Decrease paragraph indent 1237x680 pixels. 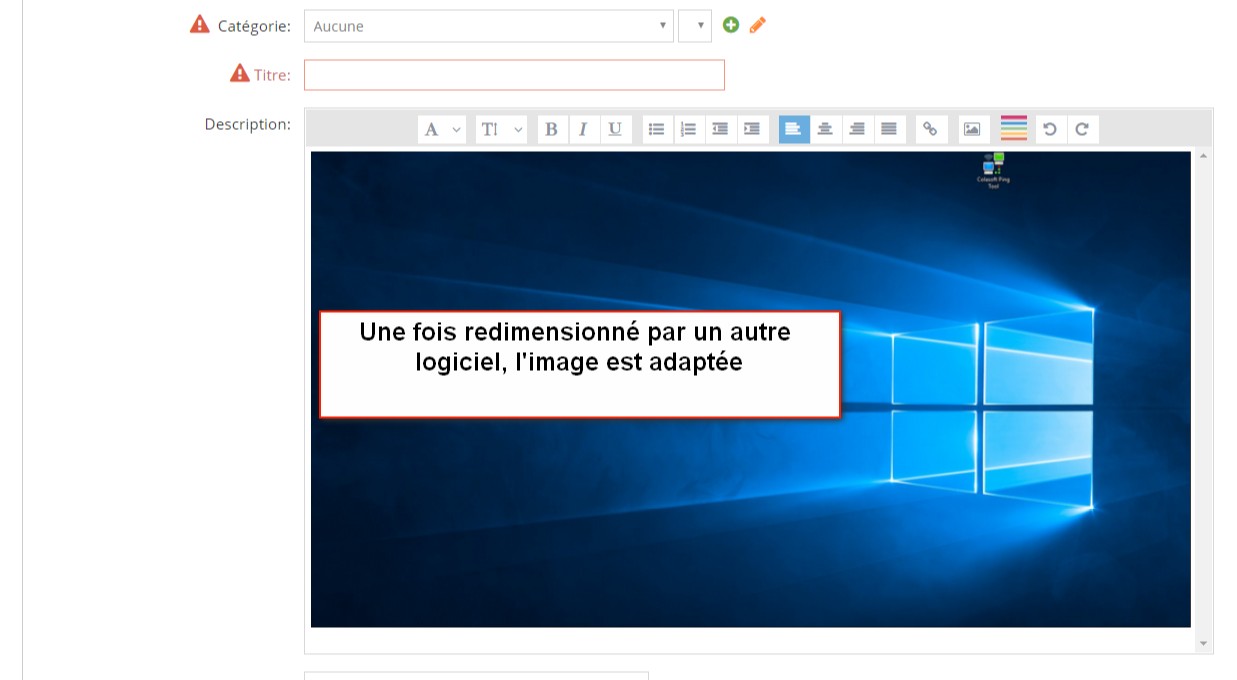pyautogui.click(x=720, y=129)
